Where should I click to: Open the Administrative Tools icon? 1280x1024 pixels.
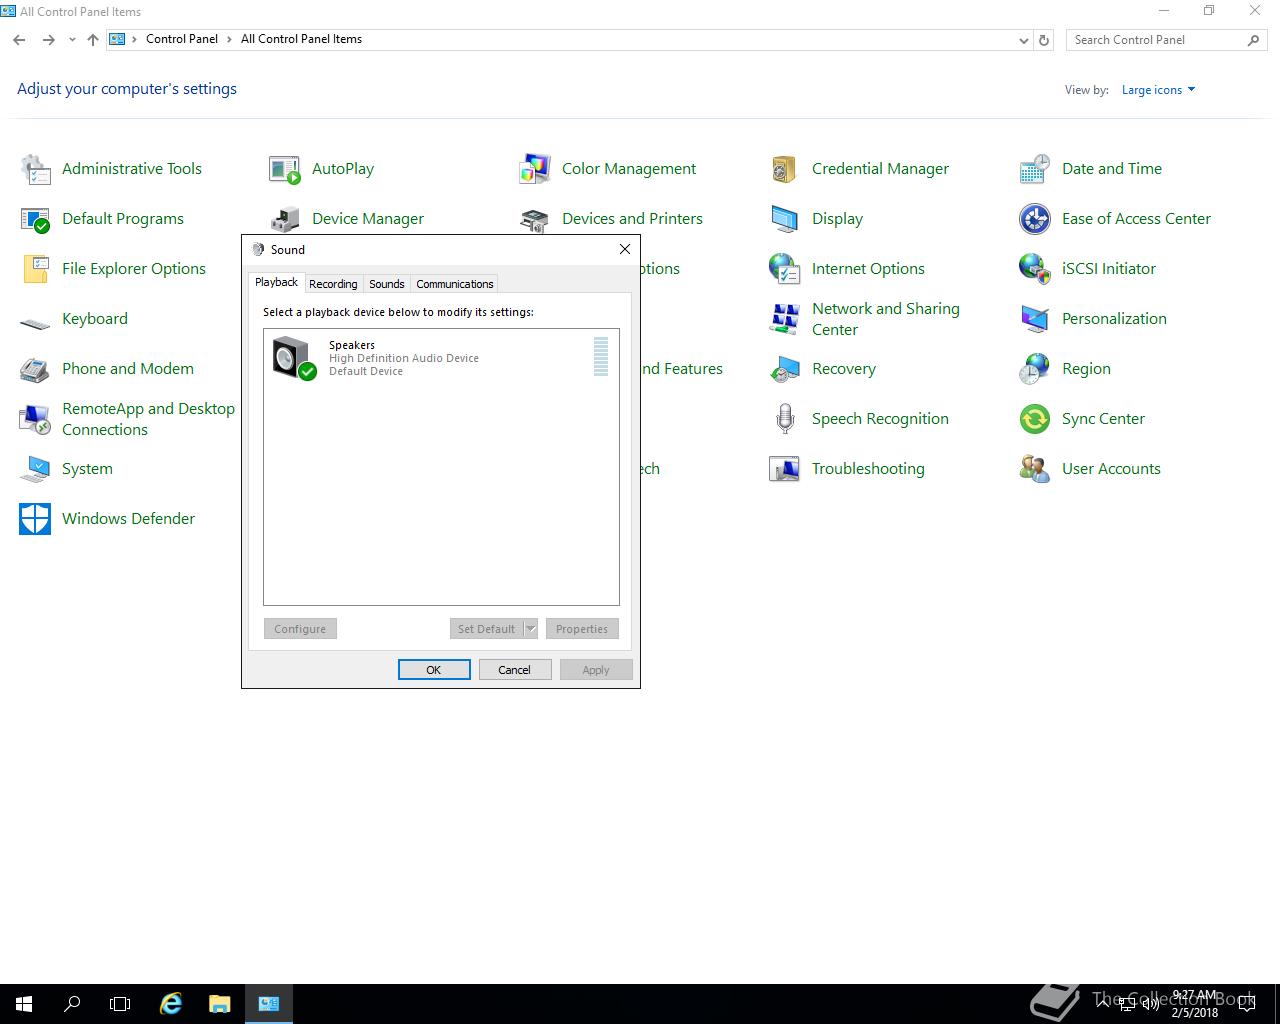(35, 169)
